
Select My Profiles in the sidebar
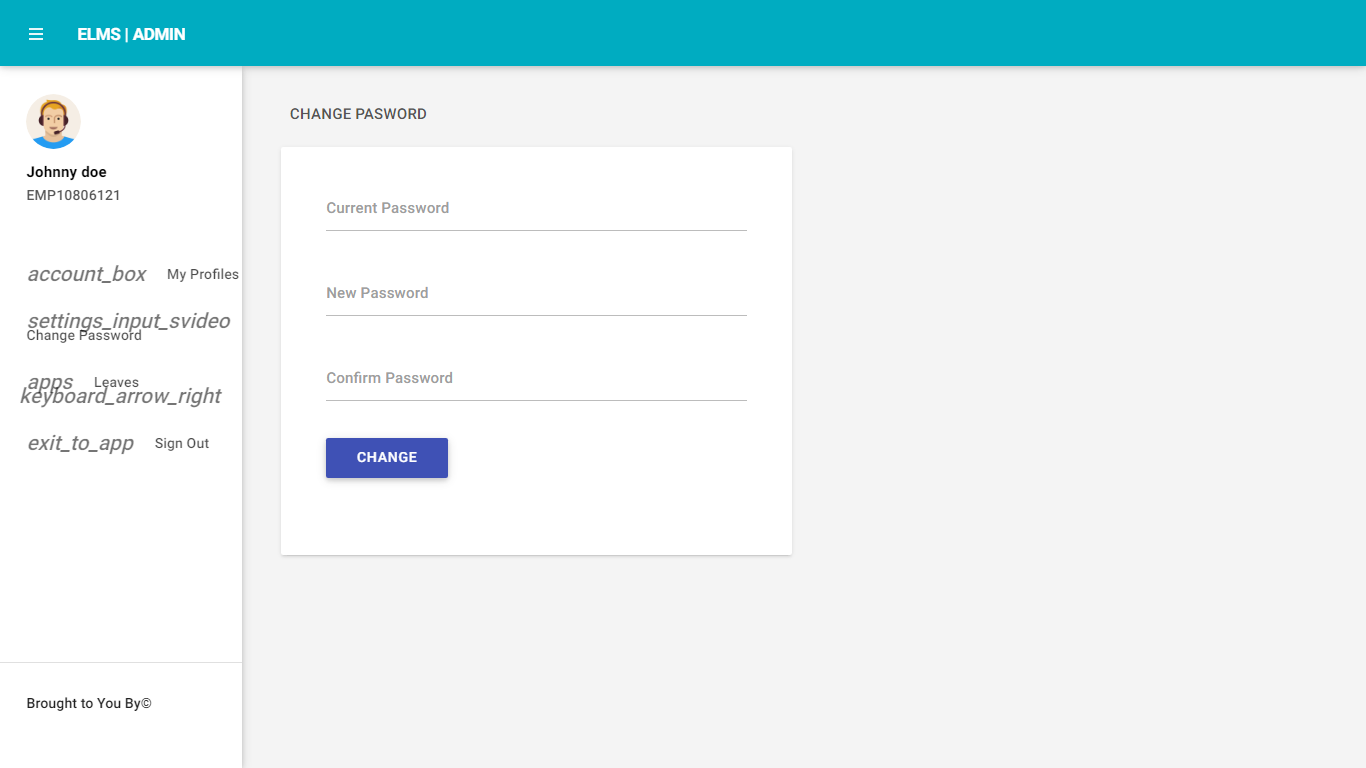click(x=202, y=274)
